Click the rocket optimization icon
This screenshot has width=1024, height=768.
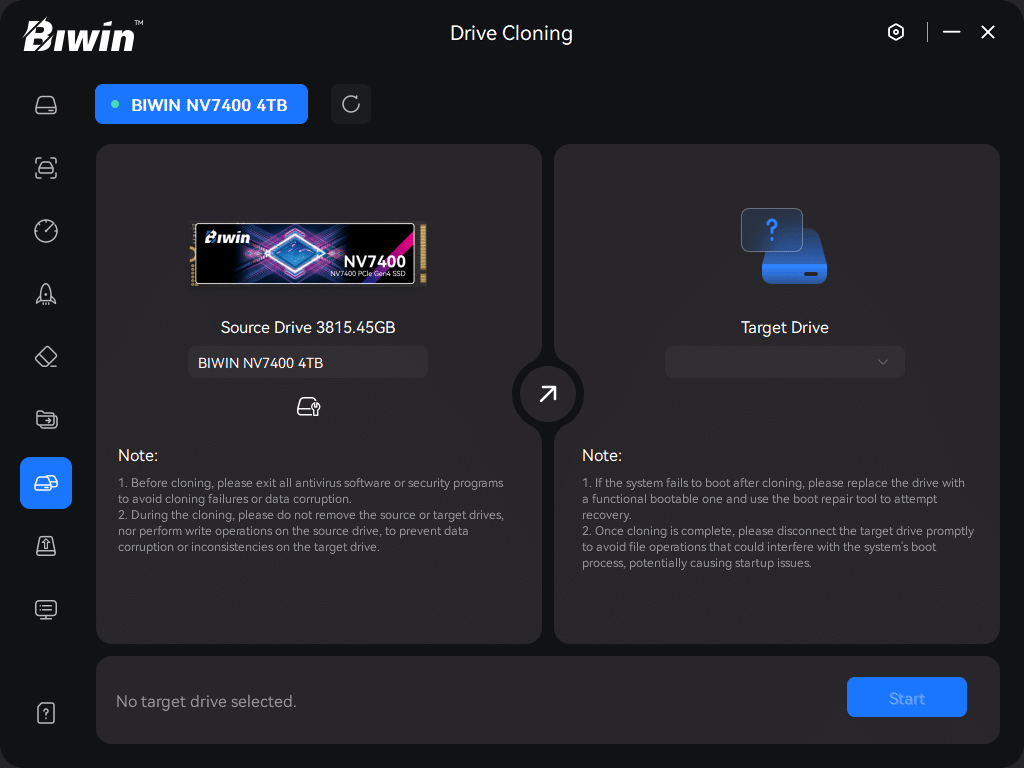click(x=46, y=294)
